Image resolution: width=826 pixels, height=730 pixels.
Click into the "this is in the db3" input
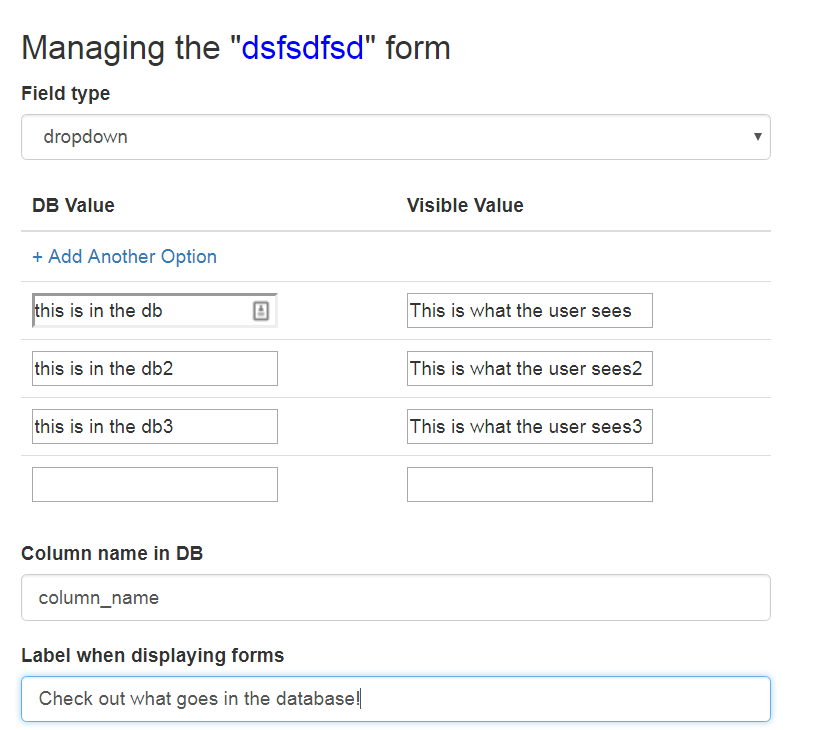154,427
